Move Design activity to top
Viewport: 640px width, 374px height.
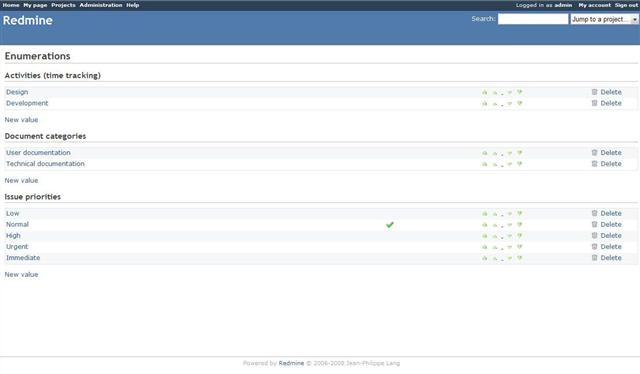click(x=484, y=92)
